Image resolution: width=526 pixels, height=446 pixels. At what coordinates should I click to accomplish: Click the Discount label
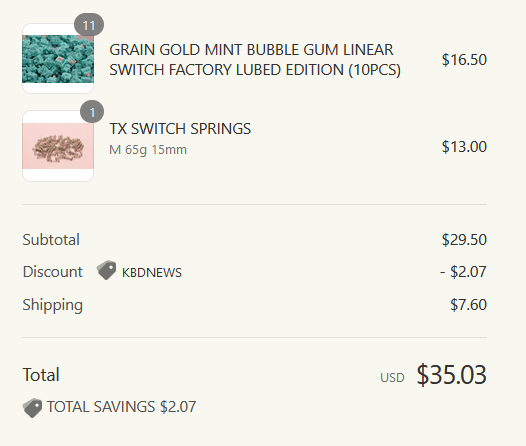coord(52,272)
